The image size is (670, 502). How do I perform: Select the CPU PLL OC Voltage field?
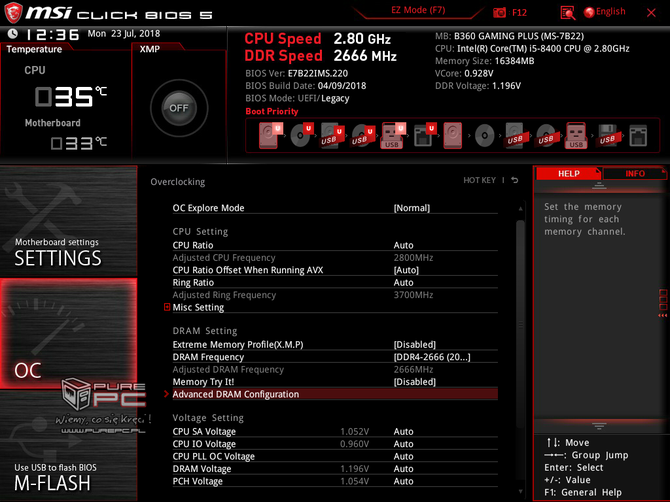(403, 456)
